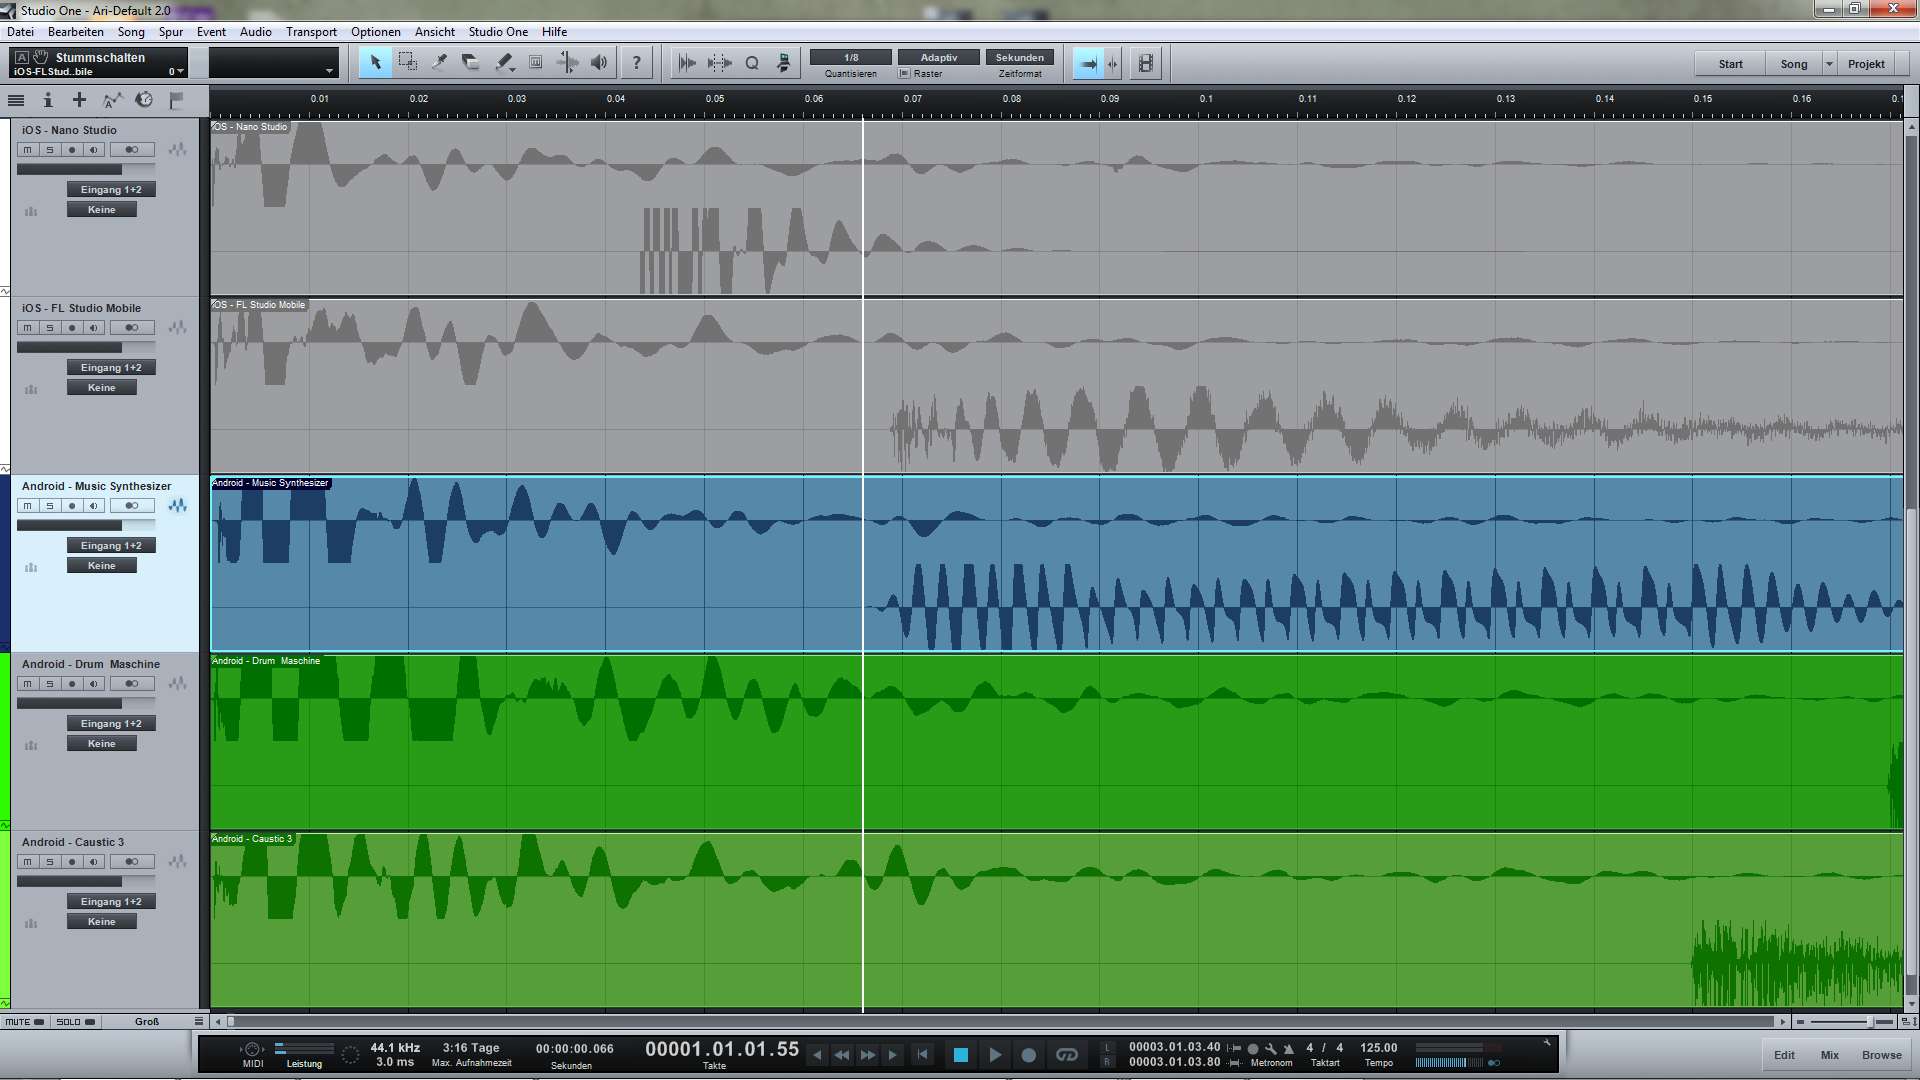Open the marker track flag icon

(176, 100)
